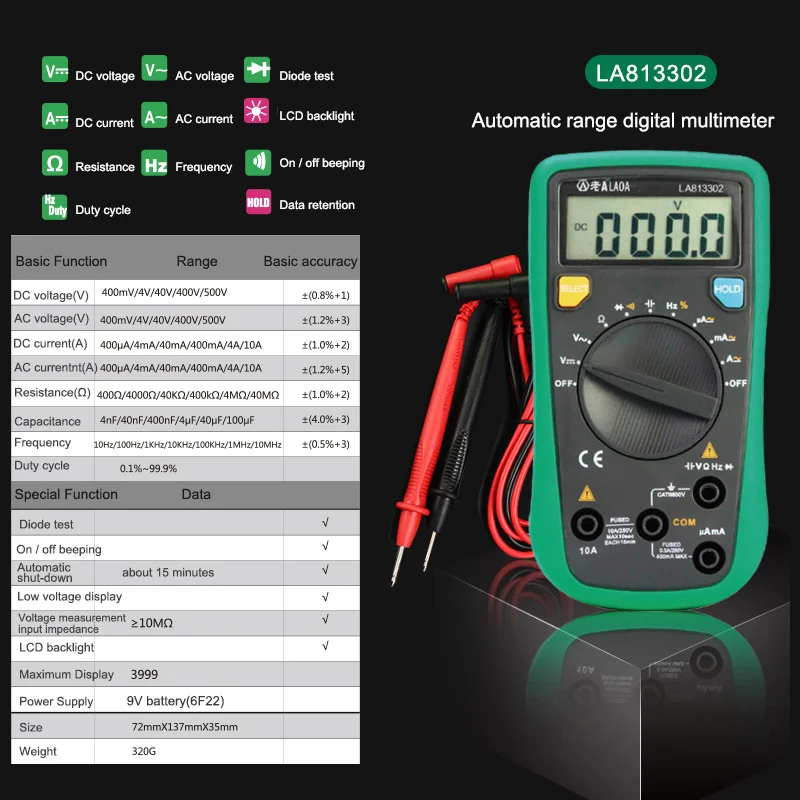Click the "4nF/40nF/400nF/4μF/40μF/100μF" capacitance range

(177, 420)
